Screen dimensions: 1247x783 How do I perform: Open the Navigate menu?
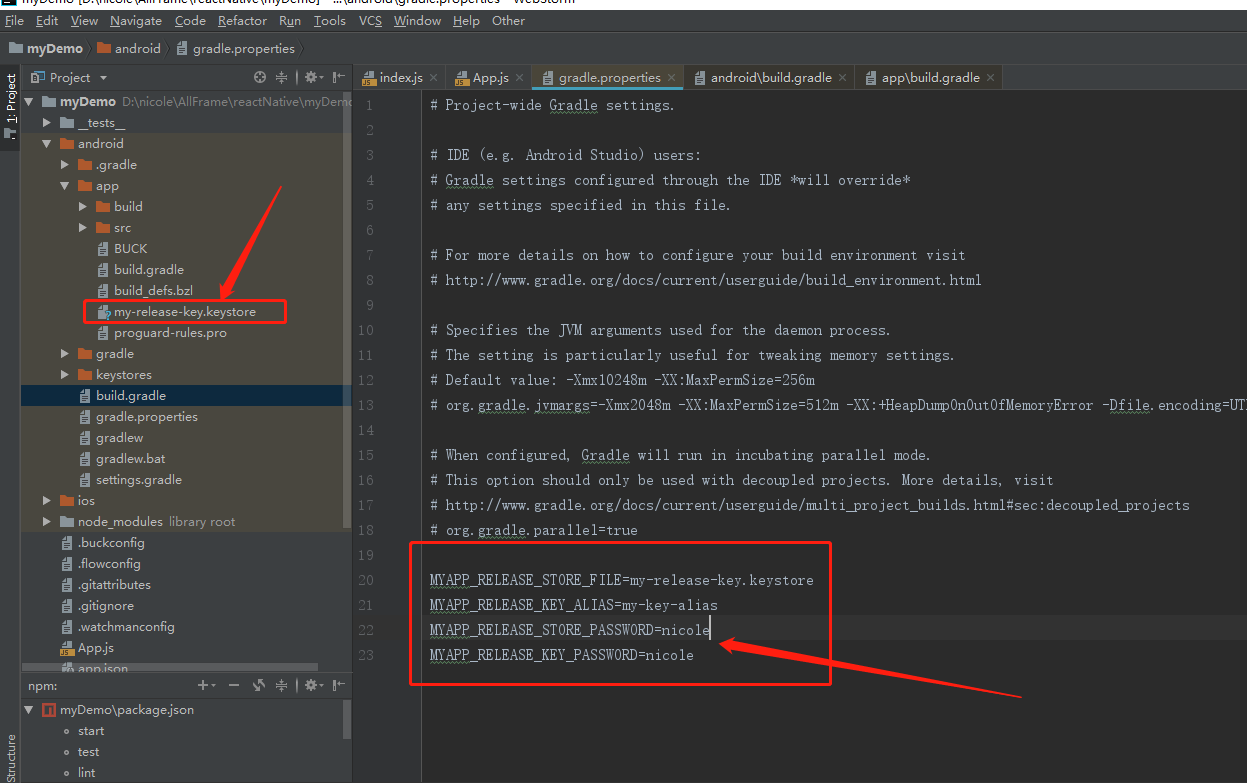[136, 20]
